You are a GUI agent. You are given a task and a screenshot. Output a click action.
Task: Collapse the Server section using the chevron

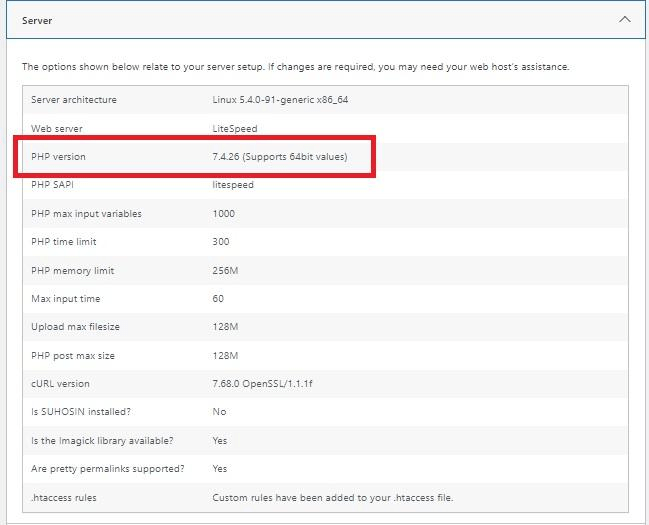(x=625, y=19)
